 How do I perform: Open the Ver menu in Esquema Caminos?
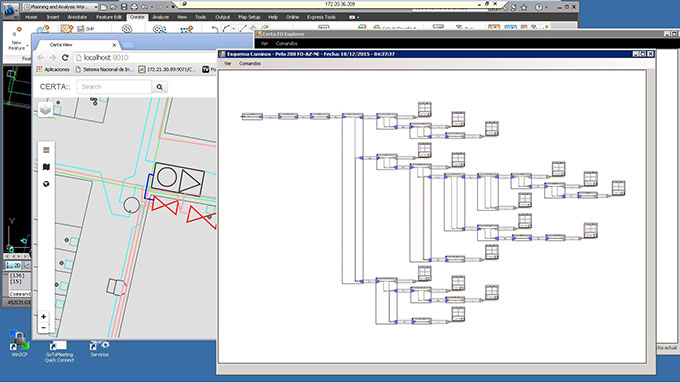click(x=227, y=63)
